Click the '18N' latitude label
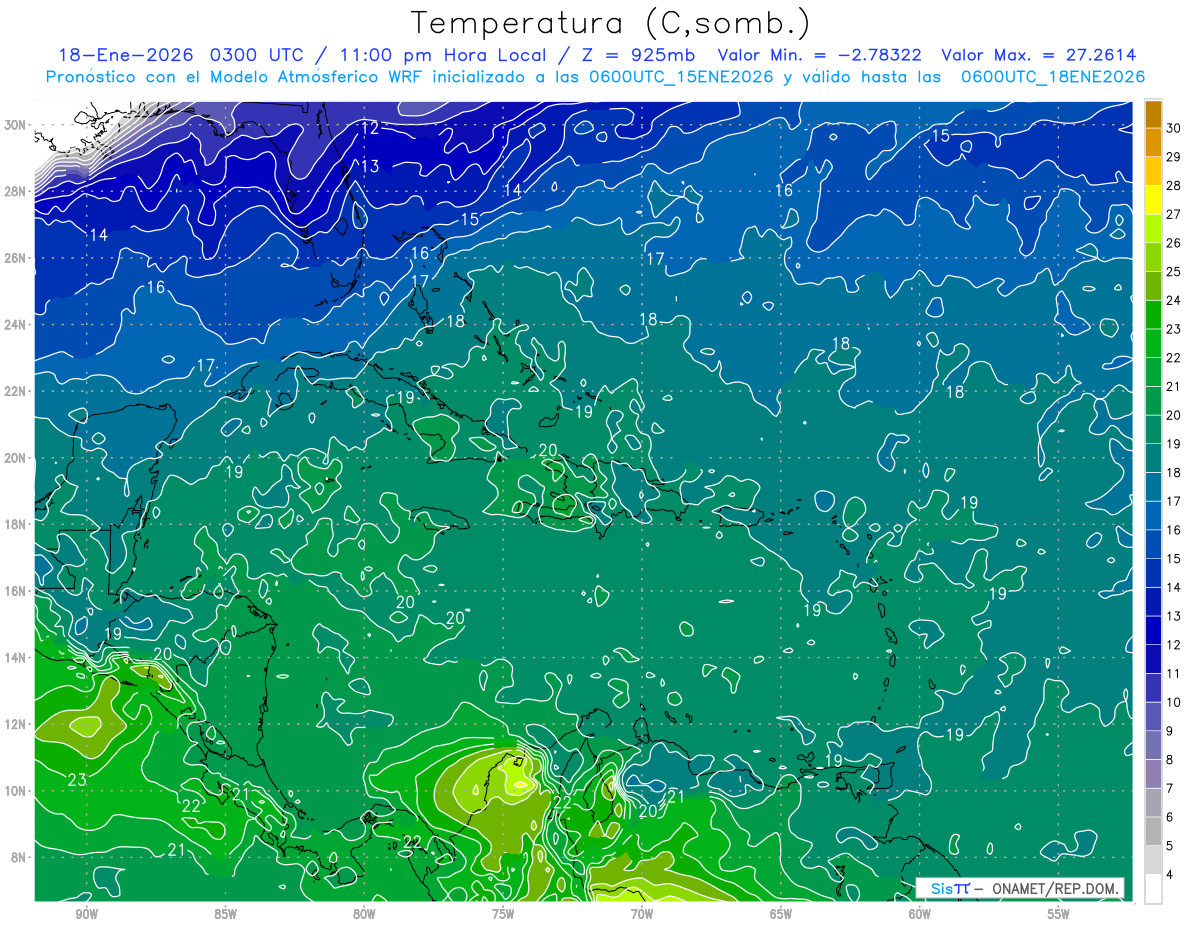This screenshot has height=927, width=1200. pyautogui.click(x=17, y=524)
